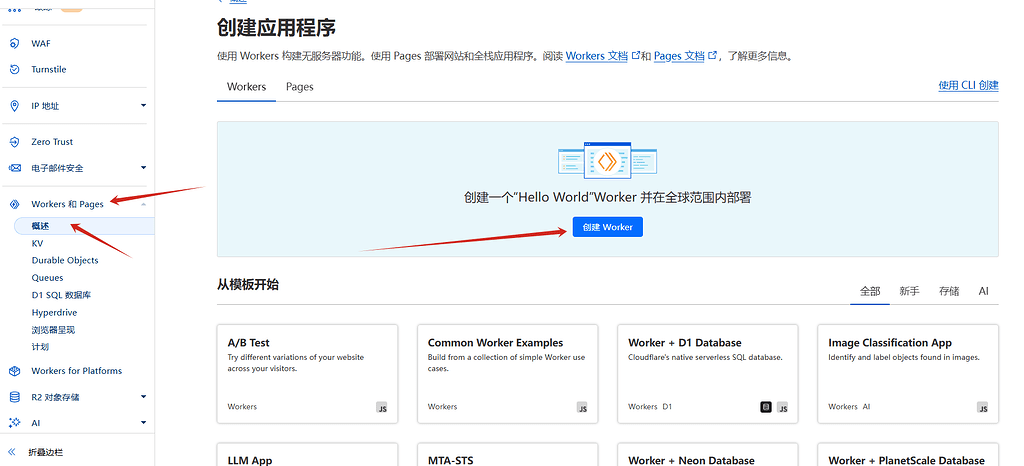Click the Workers for Platforms cube icon

click(x=14, y=371)
